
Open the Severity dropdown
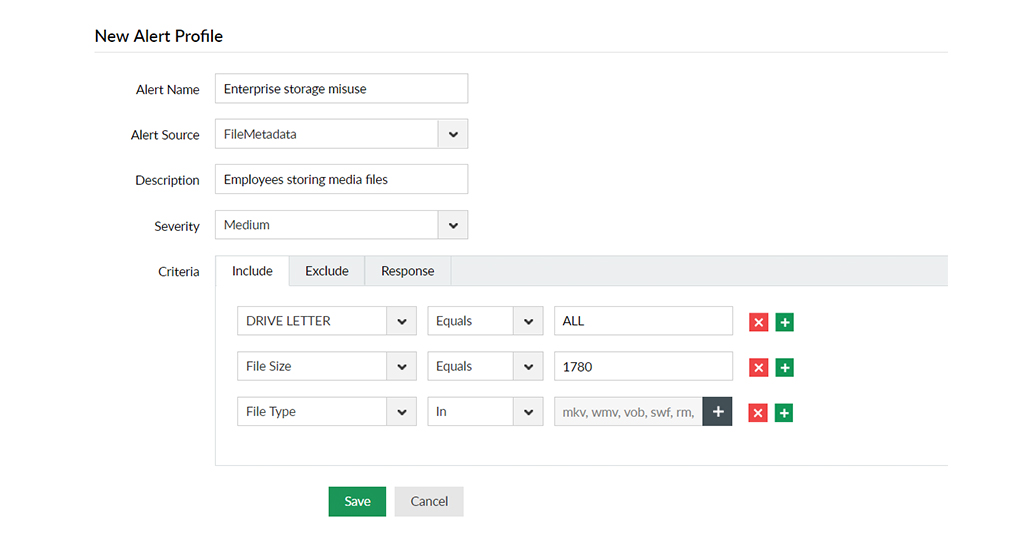pos(453,225)
